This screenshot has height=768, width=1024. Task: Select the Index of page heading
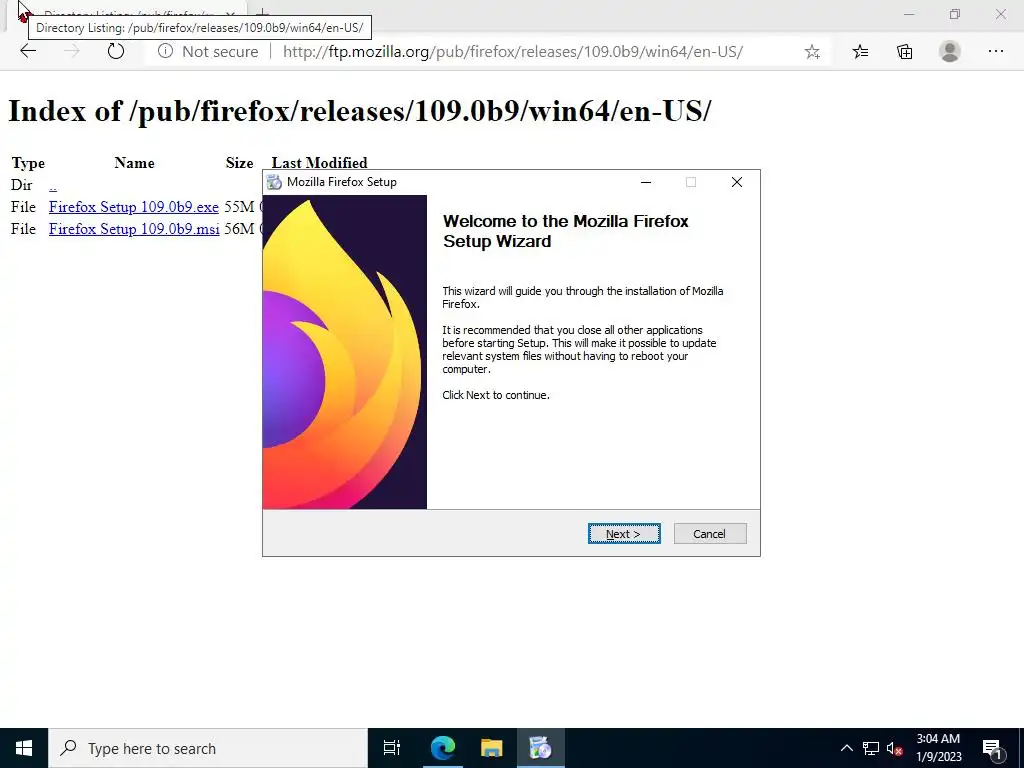point(359,111)
